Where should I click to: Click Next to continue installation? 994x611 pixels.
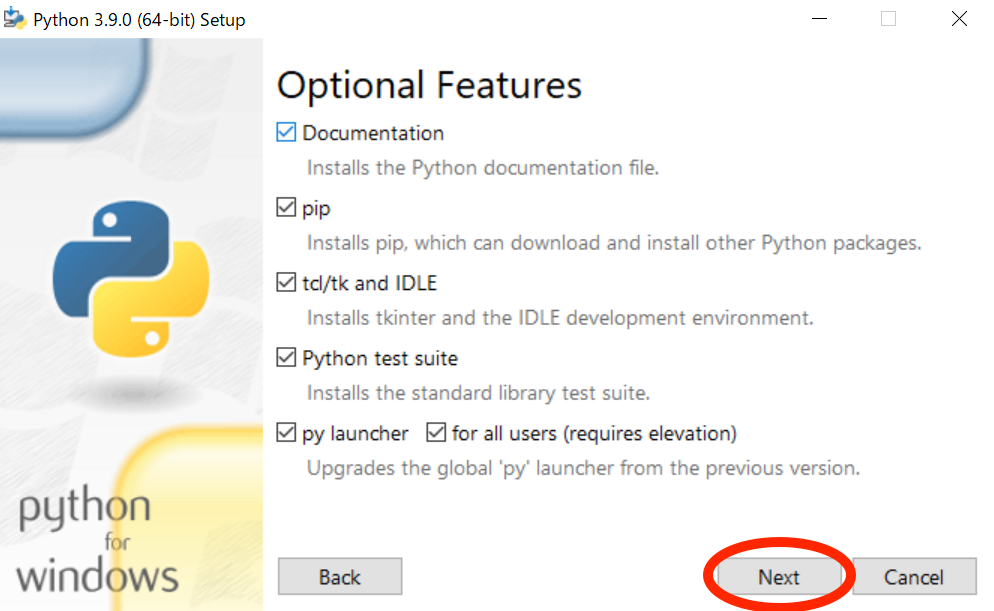778,576
